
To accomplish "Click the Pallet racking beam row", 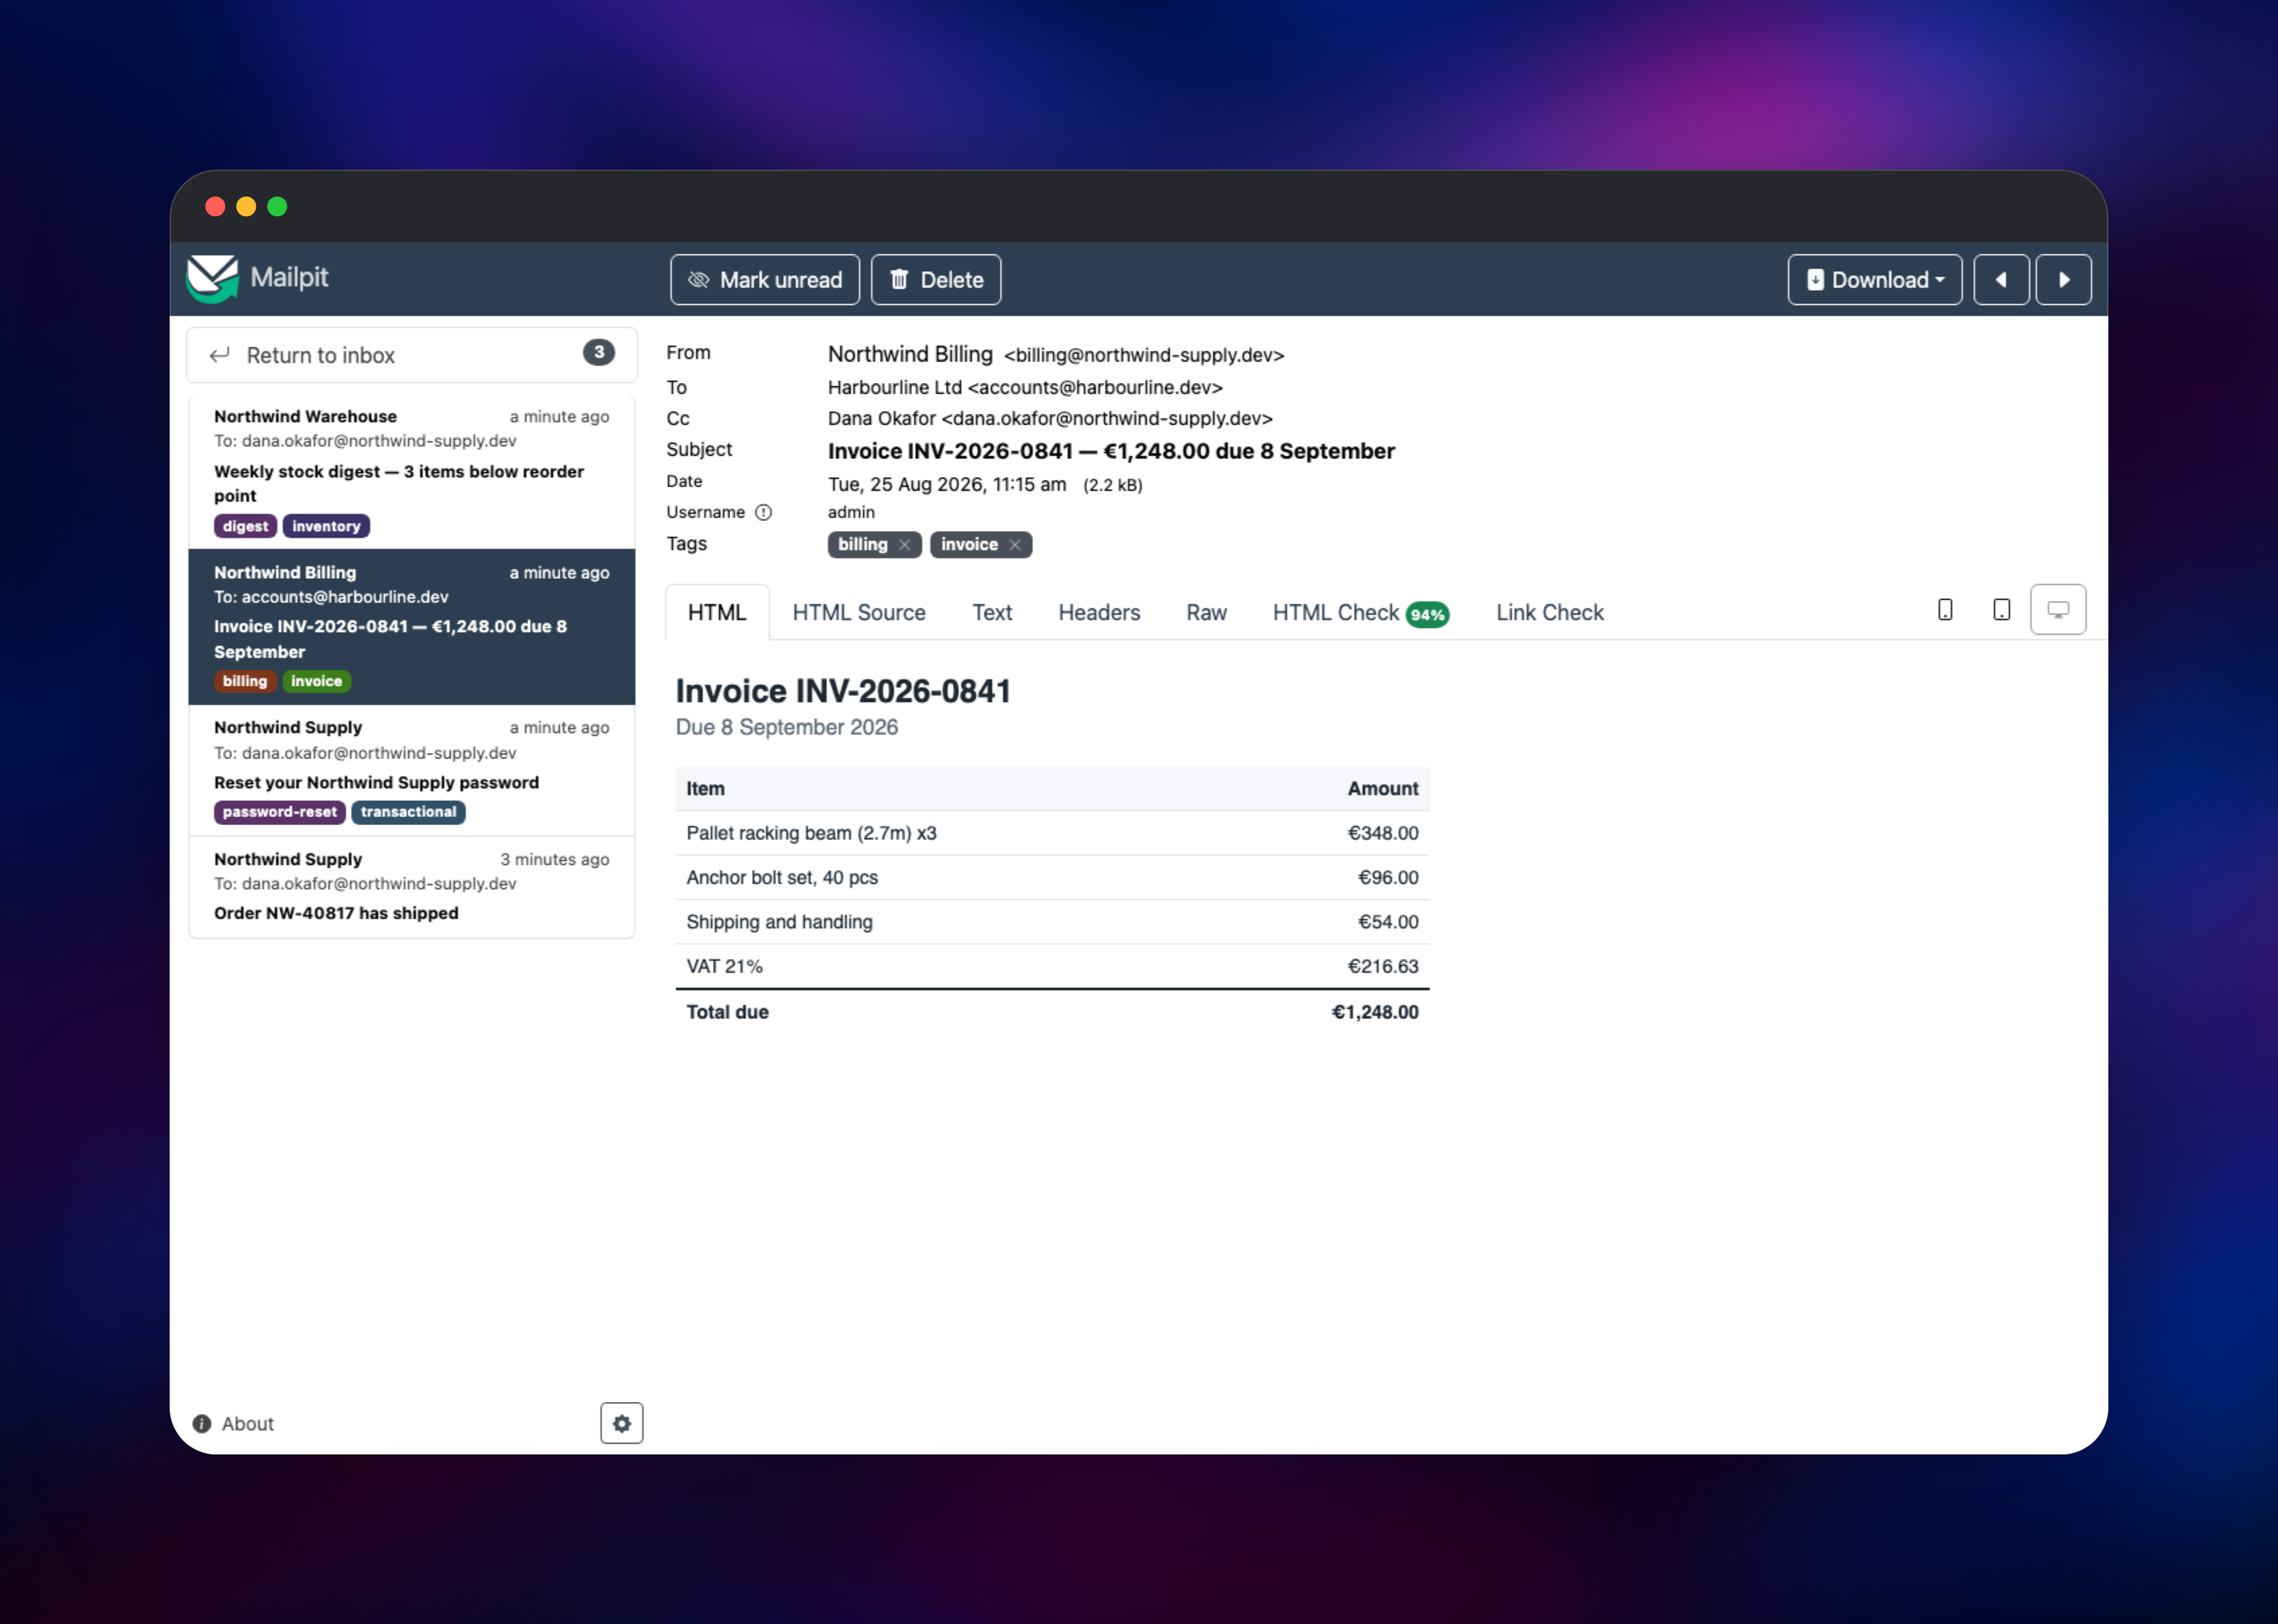I will click(1052, 833).
